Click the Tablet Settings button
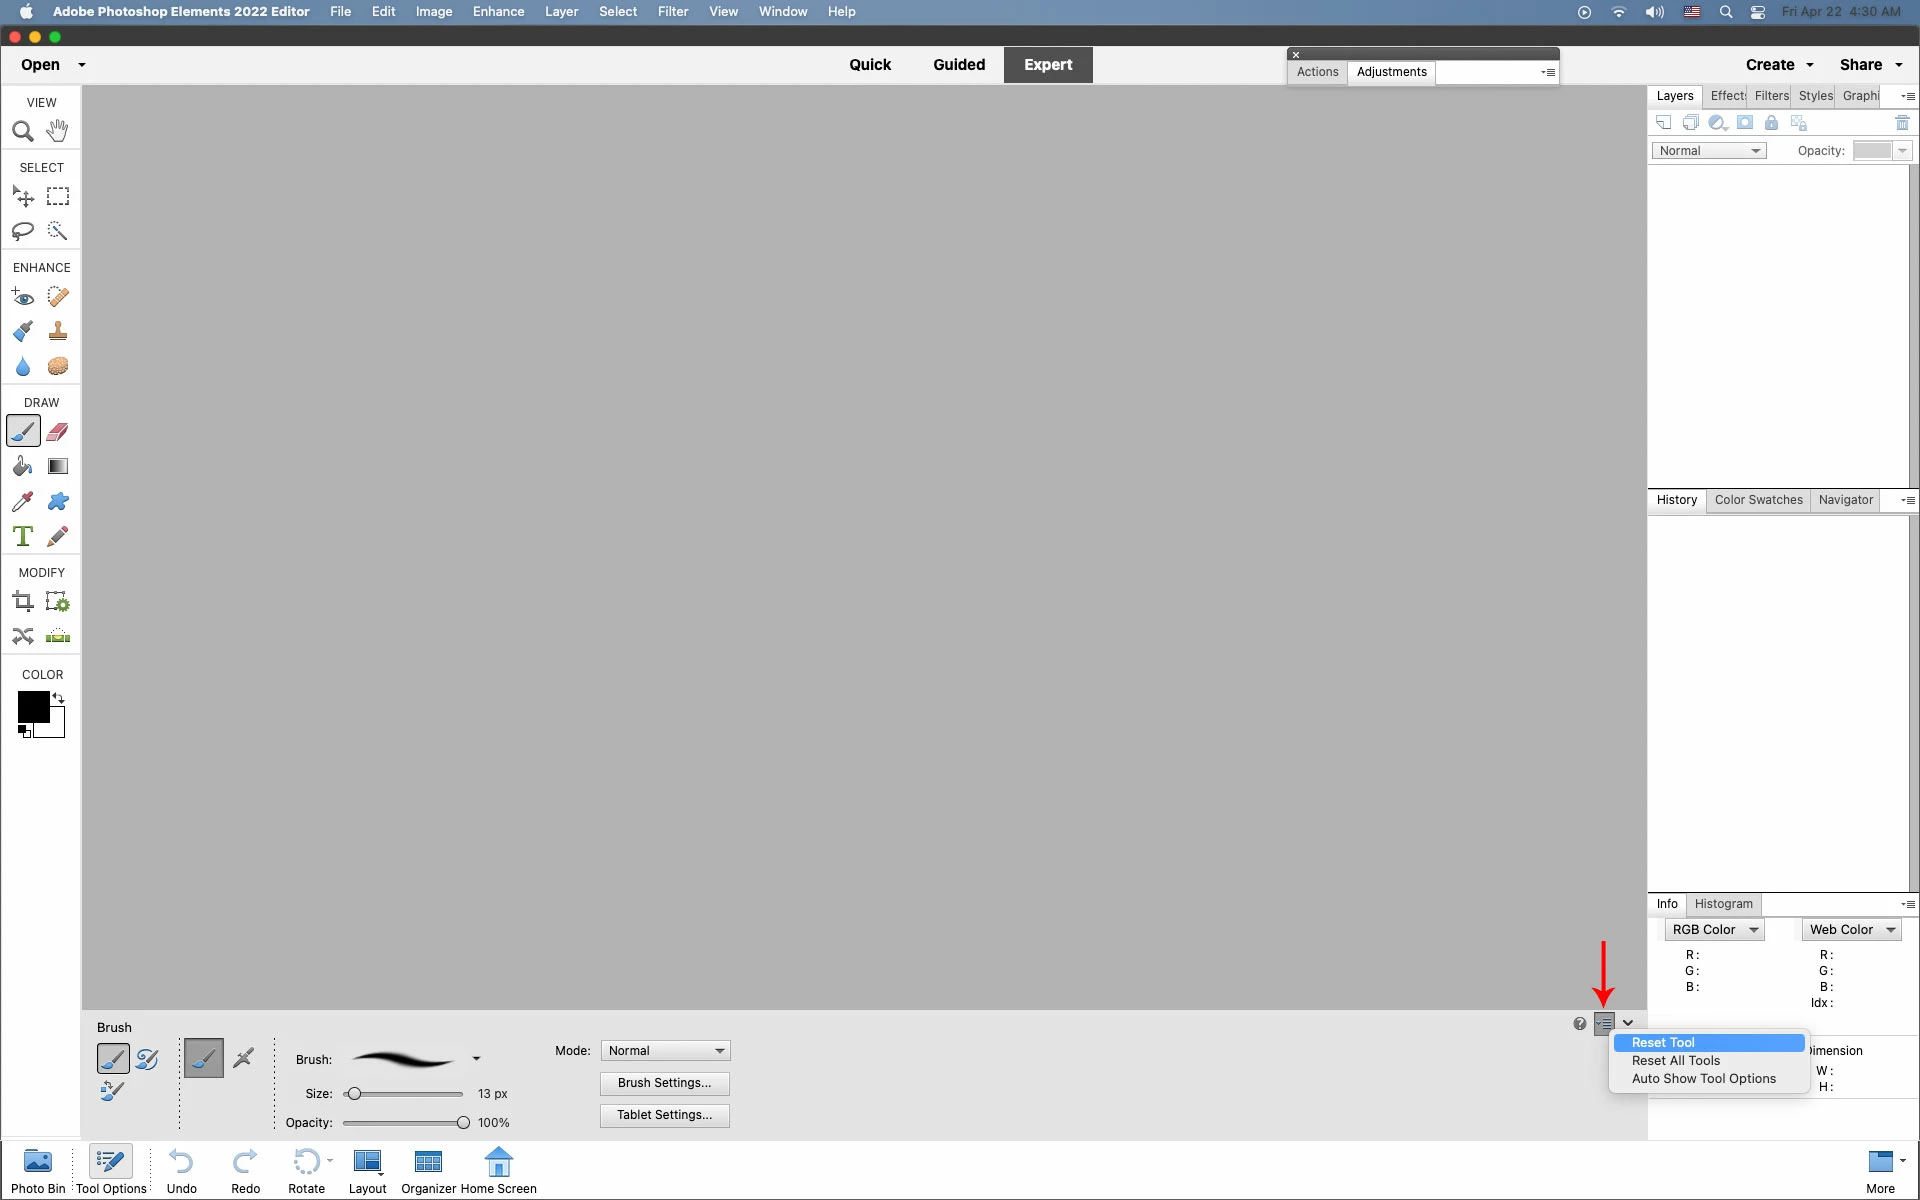The image size is (1920, 1200). (x=664, y=1115)
